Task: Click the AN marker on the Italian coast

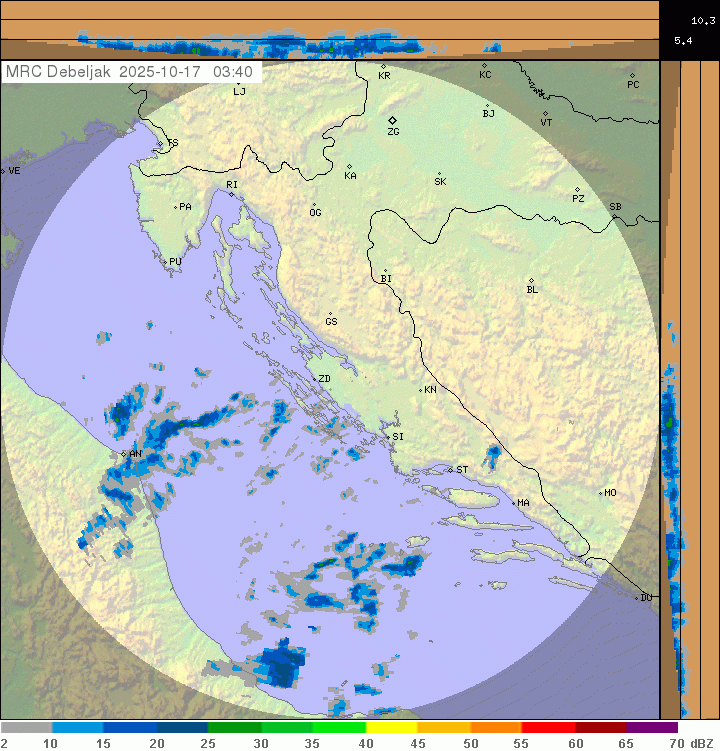Action: [x=124, y=454]
